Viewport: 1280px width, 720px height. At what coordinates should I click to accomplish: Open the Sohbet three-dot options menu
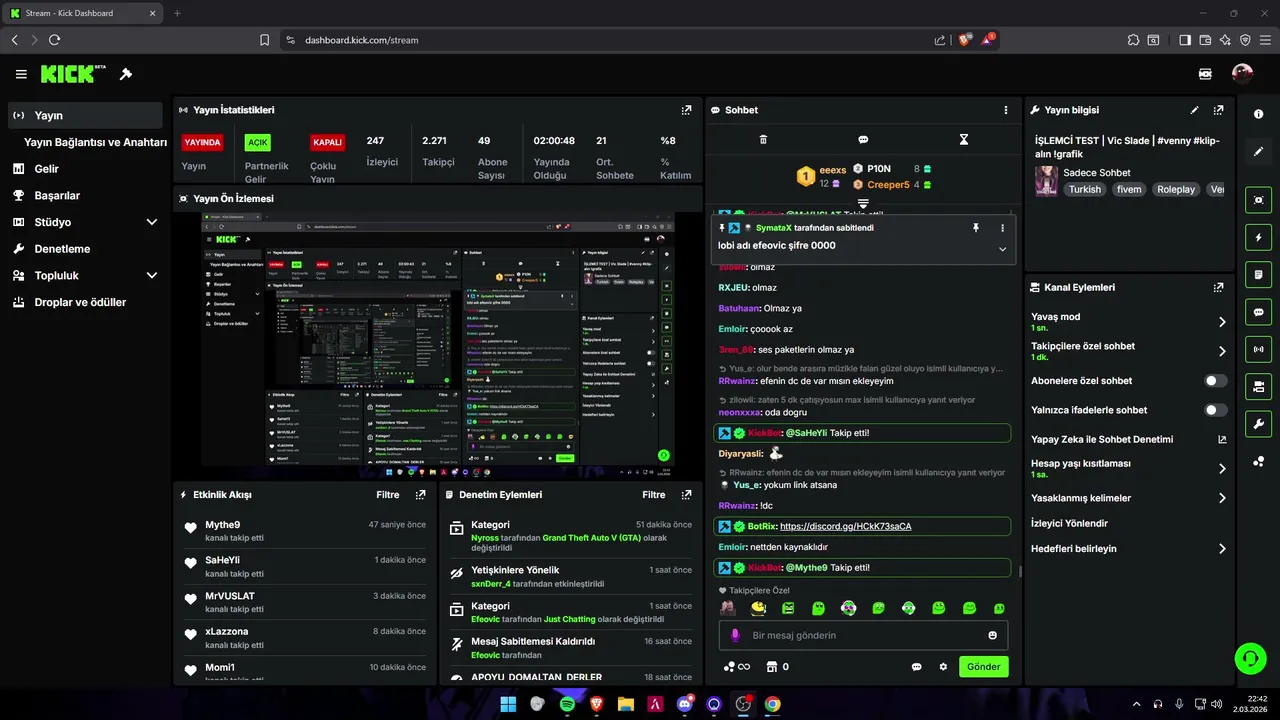coord(1006,110)
